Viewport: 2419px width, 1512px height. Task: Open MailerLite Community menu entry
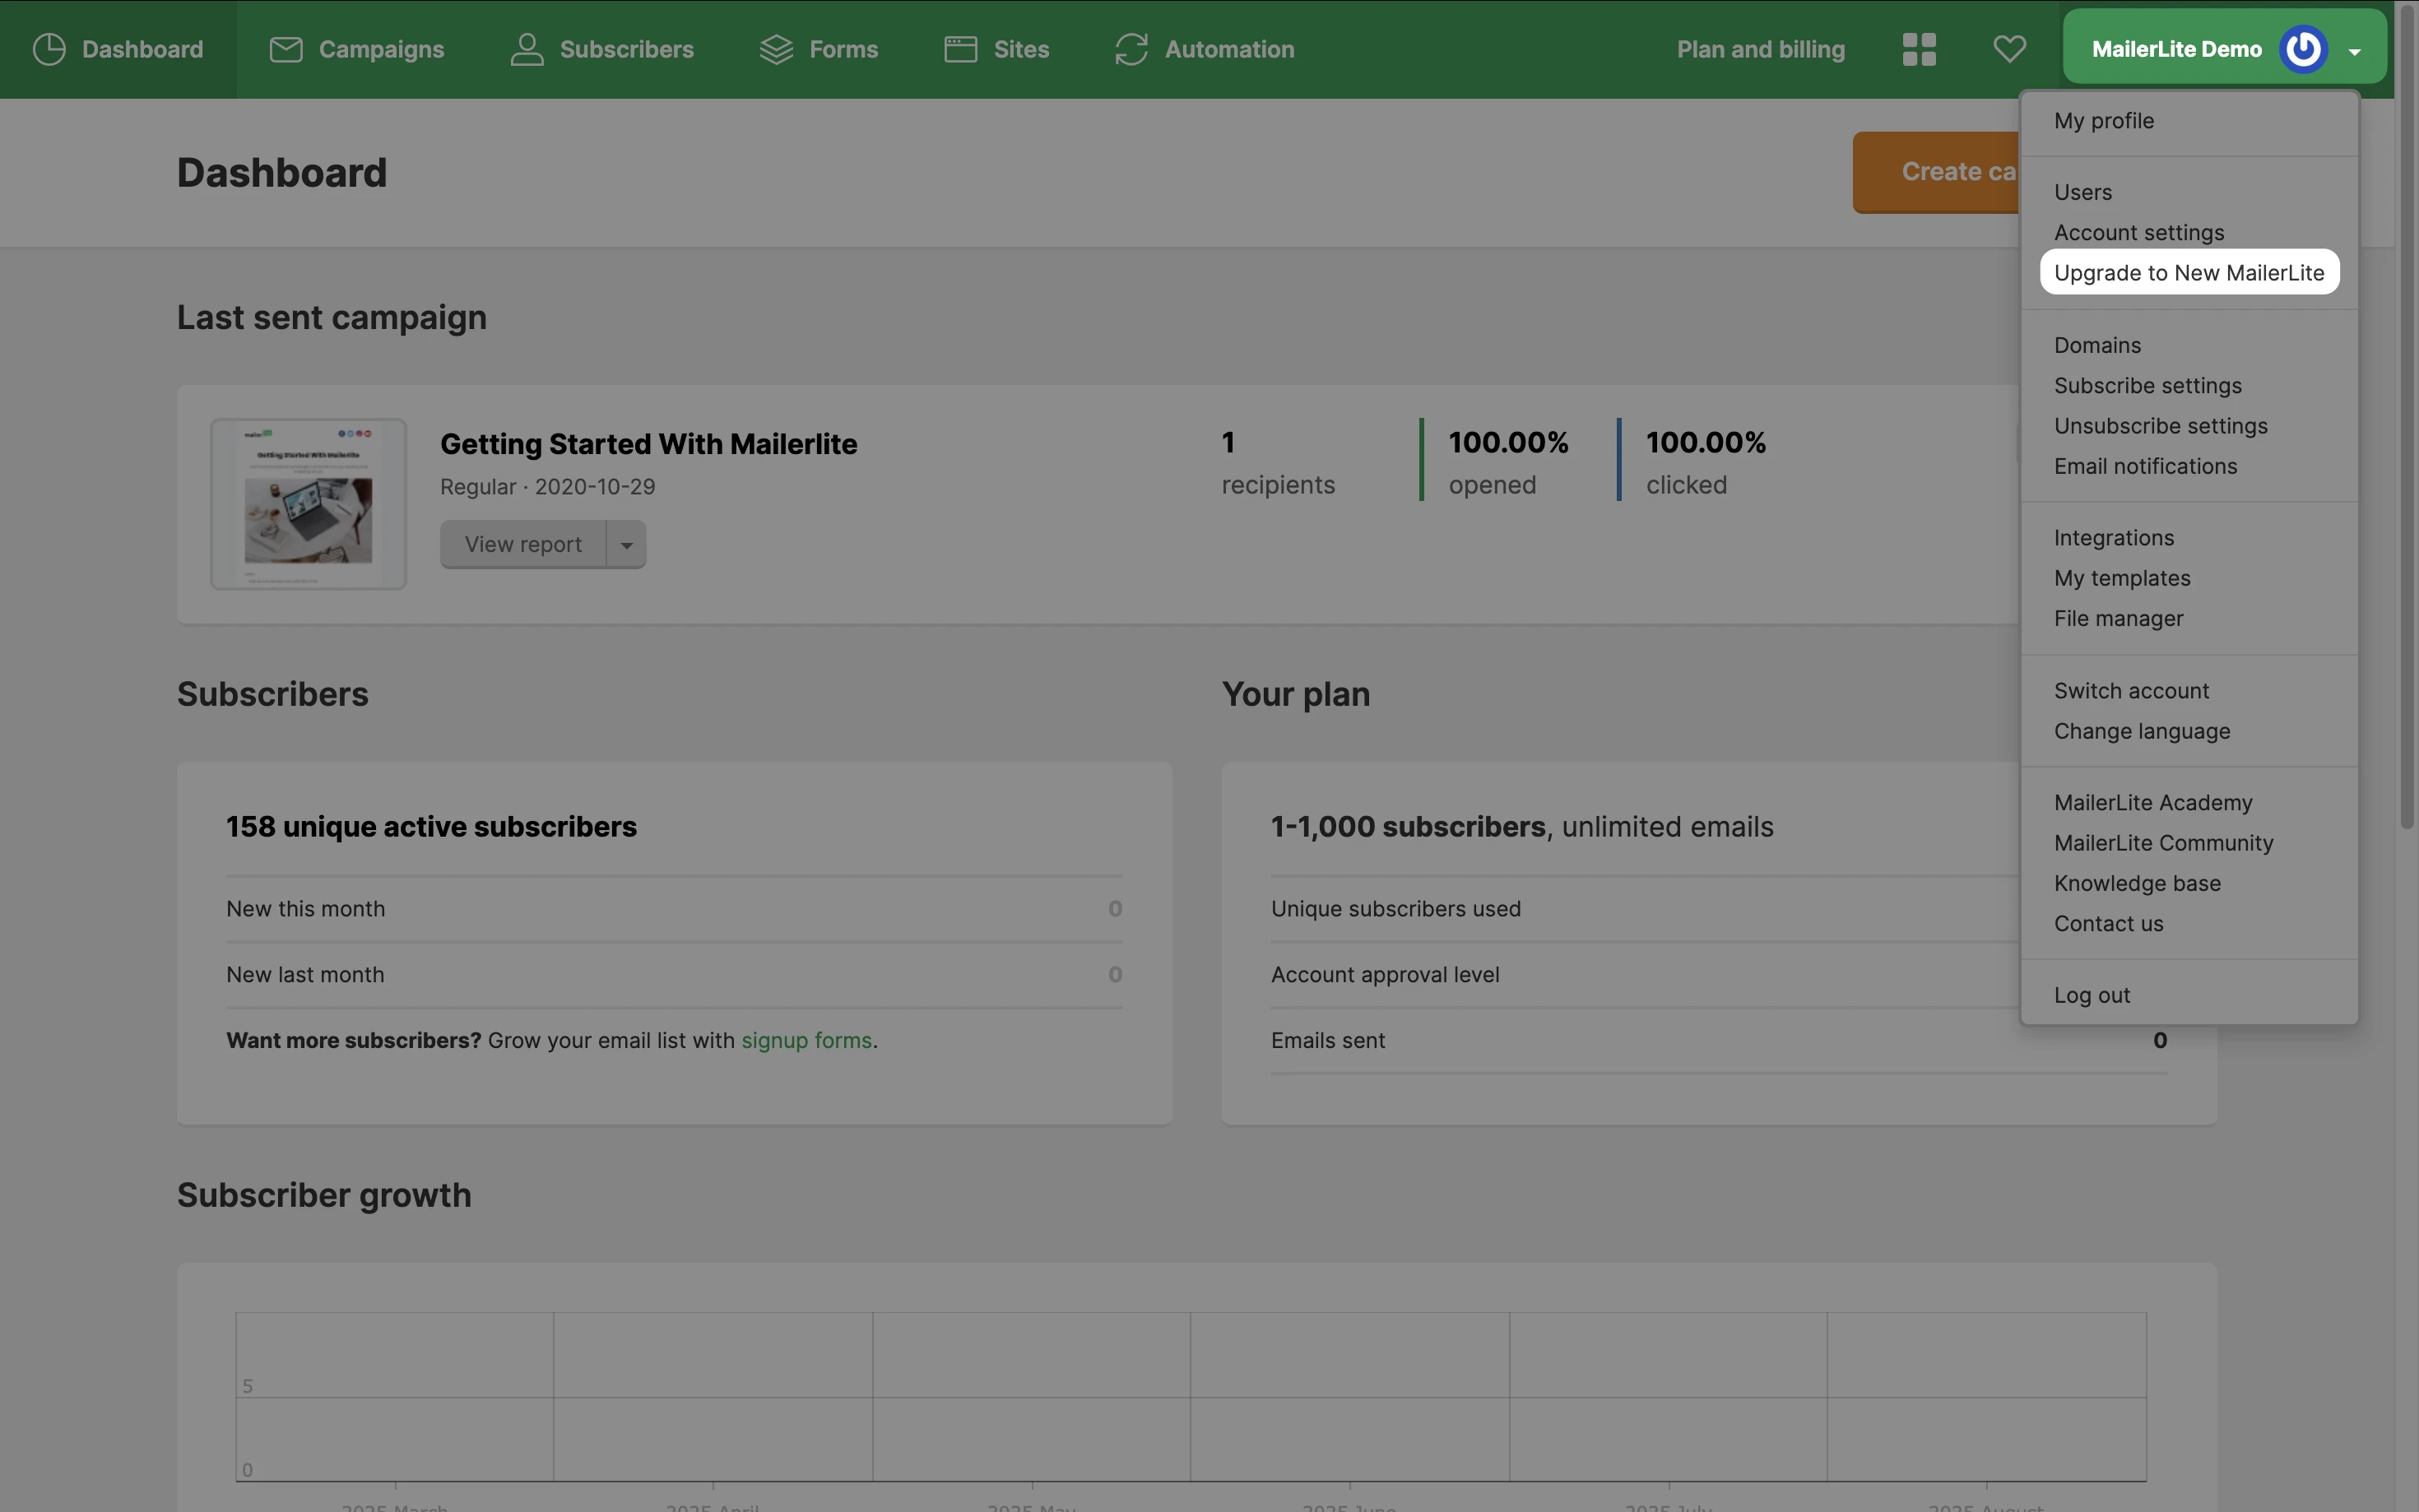pos(2163,843)
